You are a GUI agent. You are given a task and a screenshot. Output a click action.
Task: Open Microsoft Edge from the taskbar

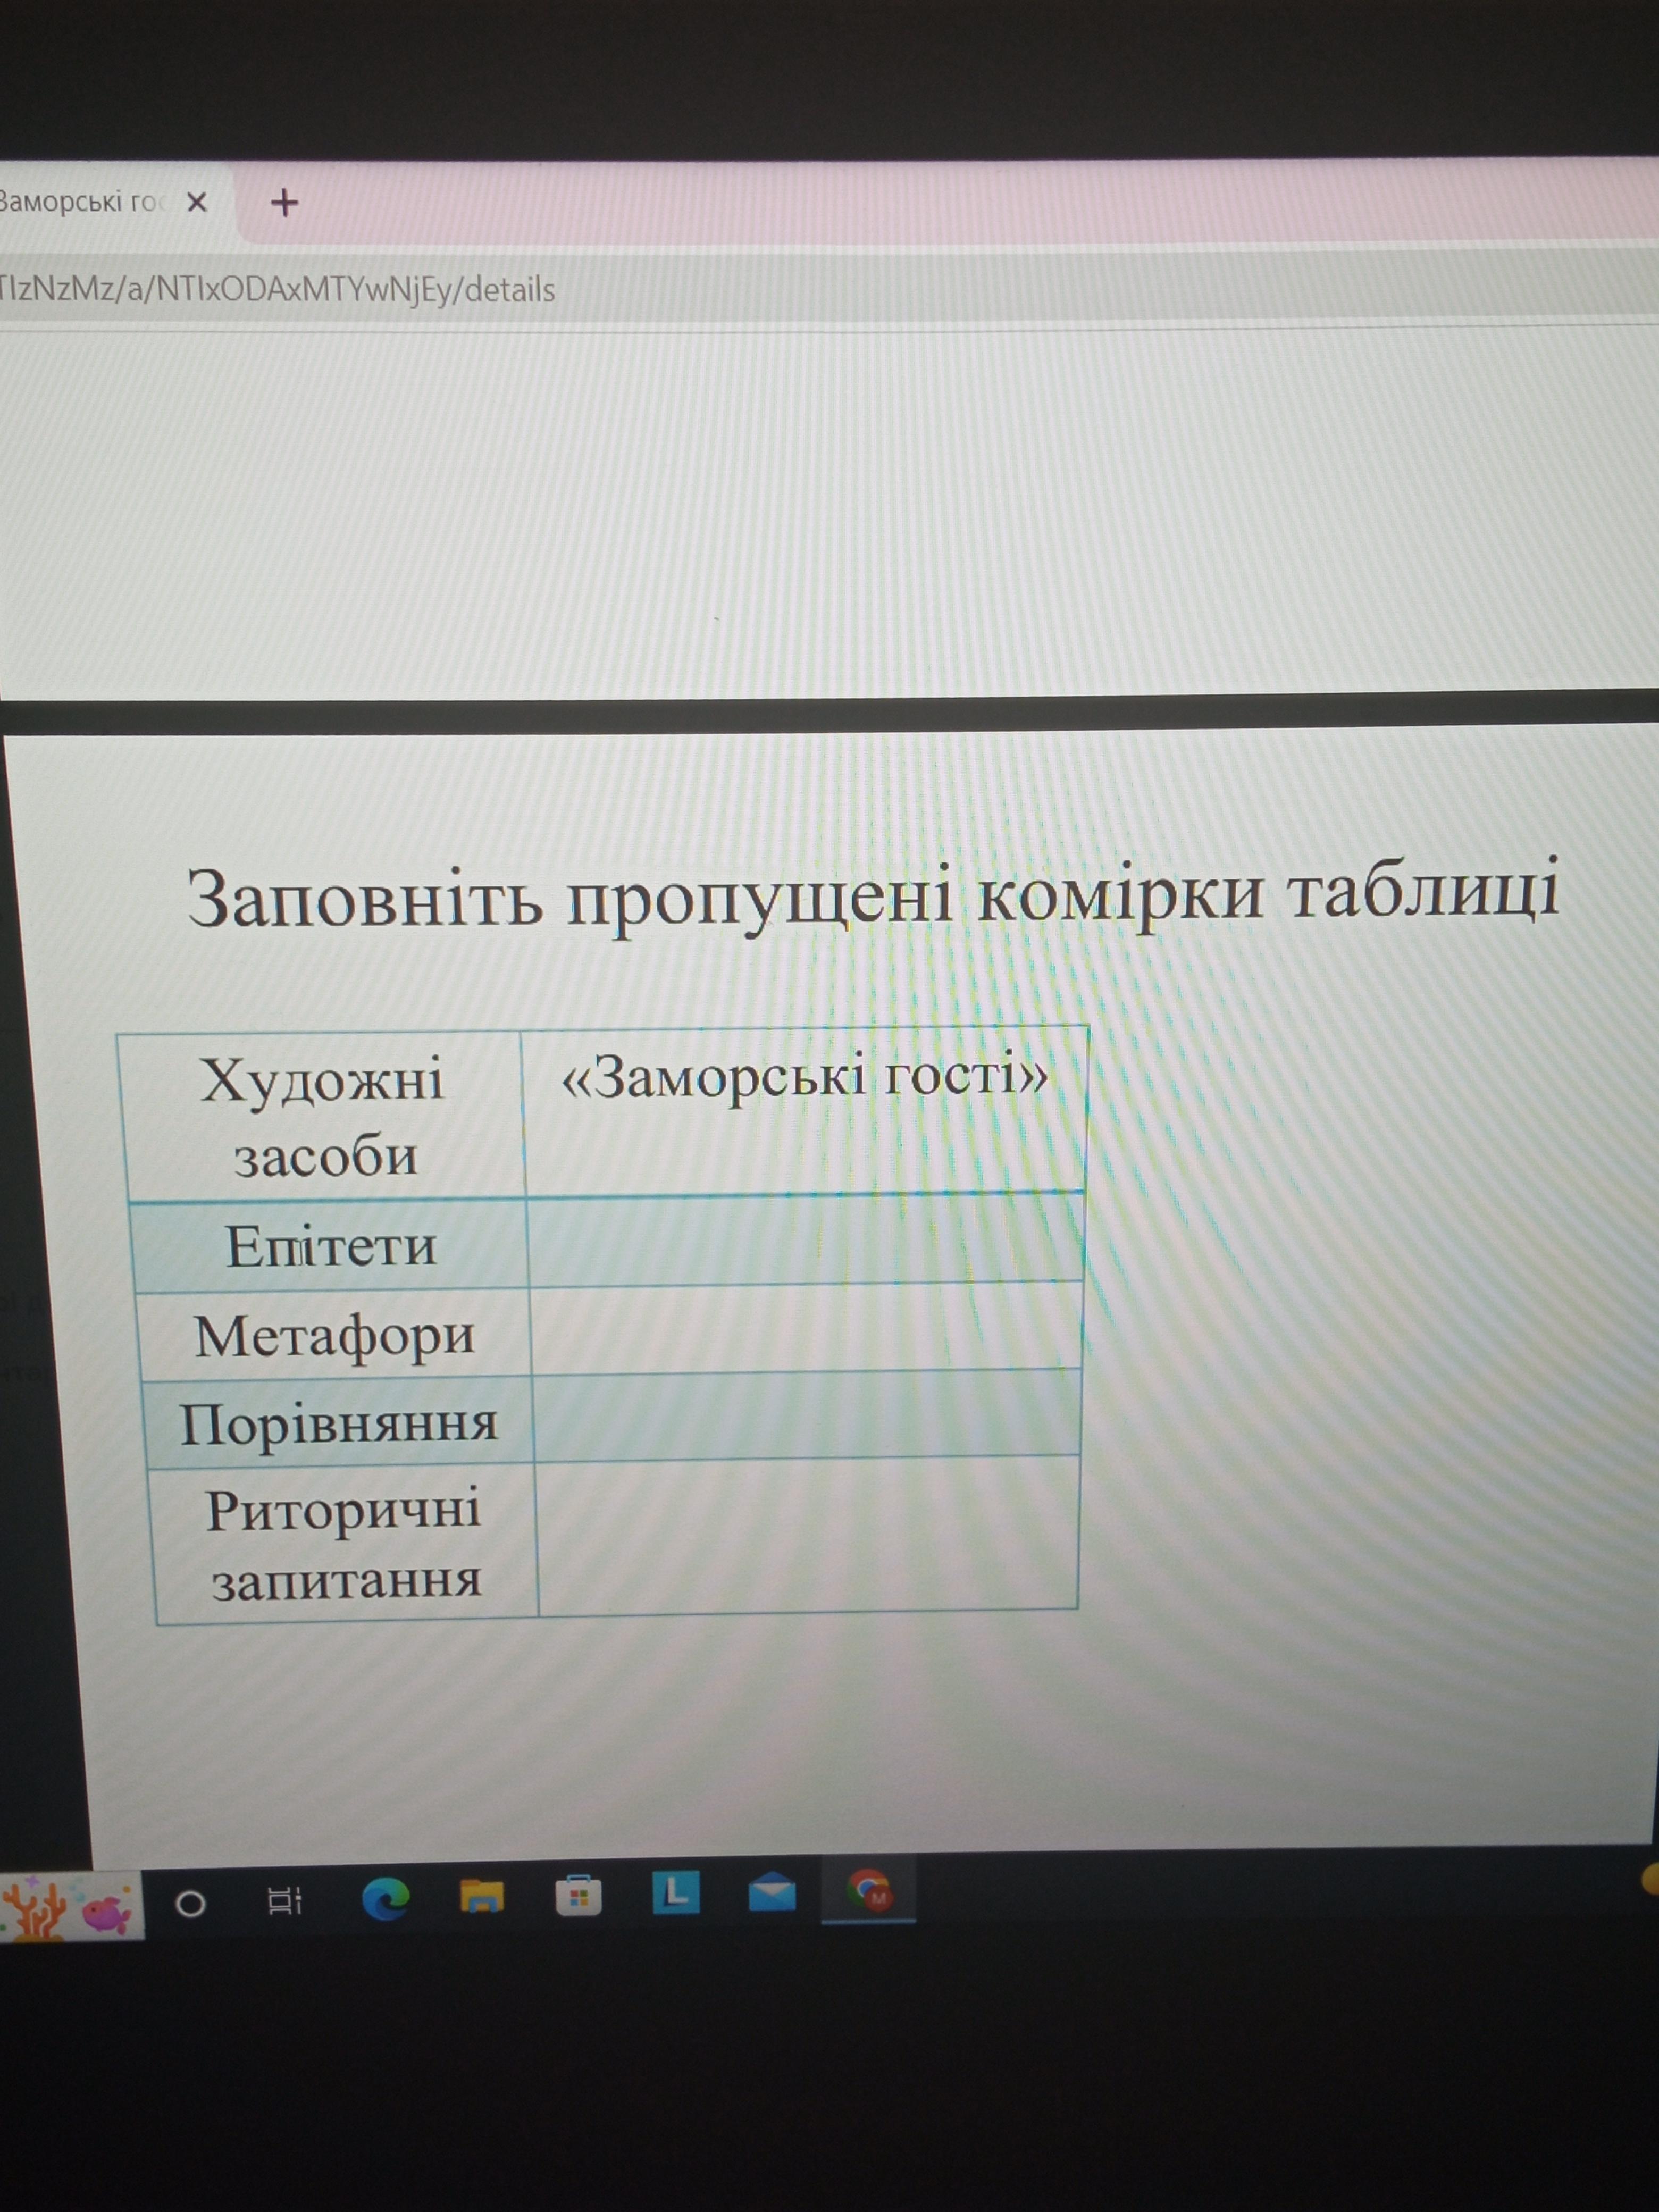coord(385,1899)
